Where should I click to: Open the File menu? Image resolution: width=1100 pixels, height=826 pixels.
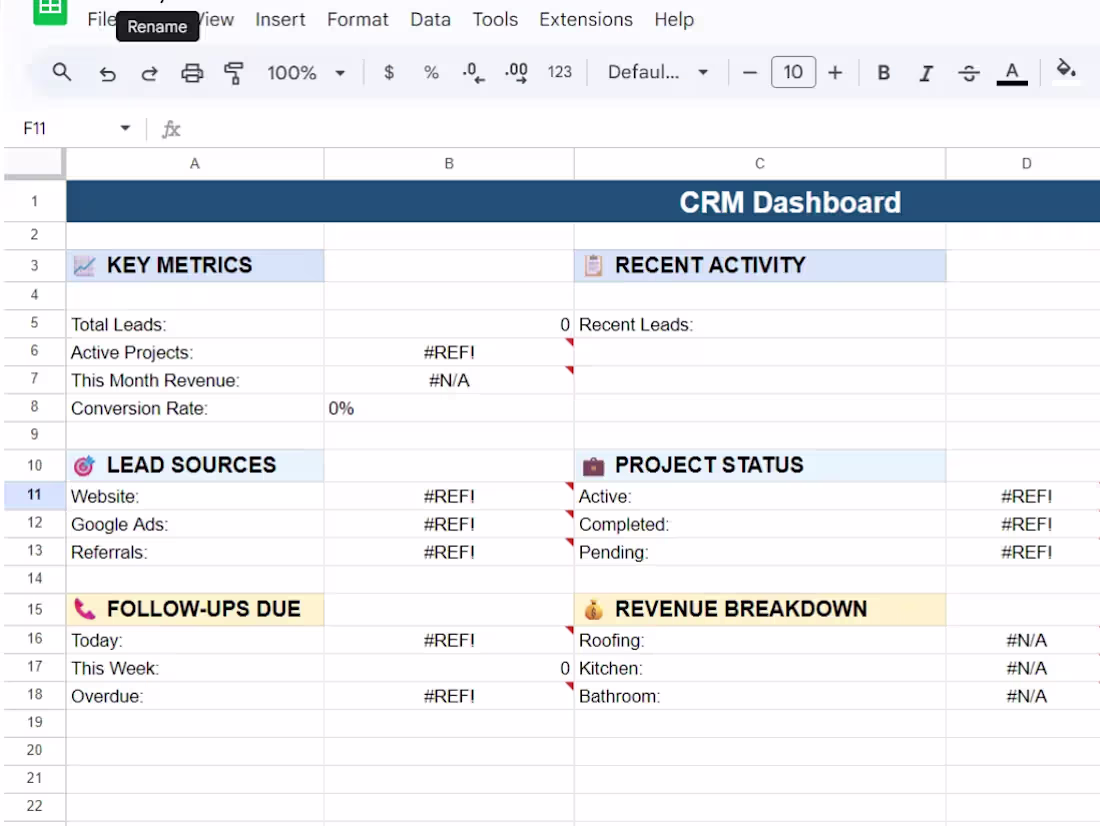[x=101, y=20]
